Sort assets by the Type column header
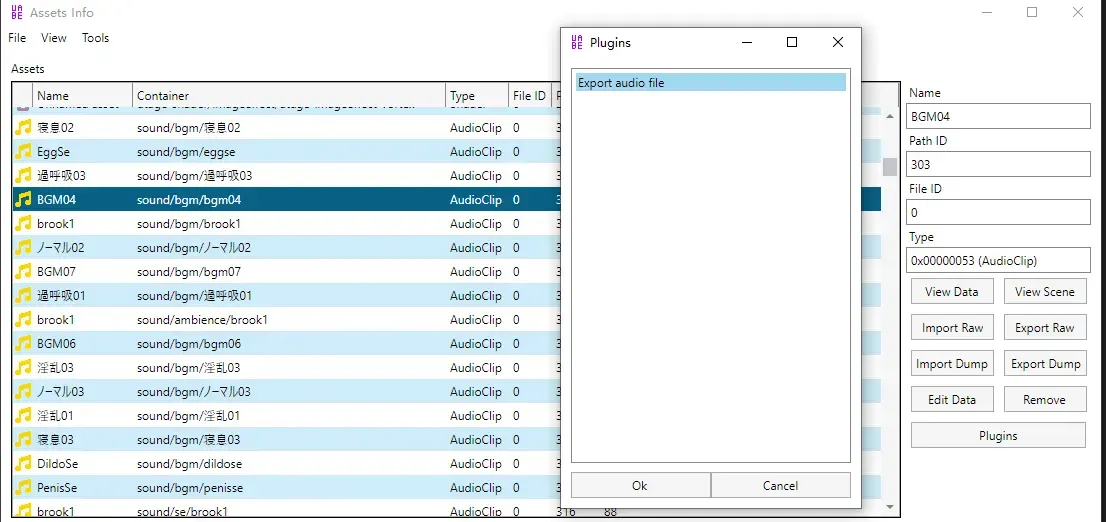1106x522 pixels. pos(477,95)
